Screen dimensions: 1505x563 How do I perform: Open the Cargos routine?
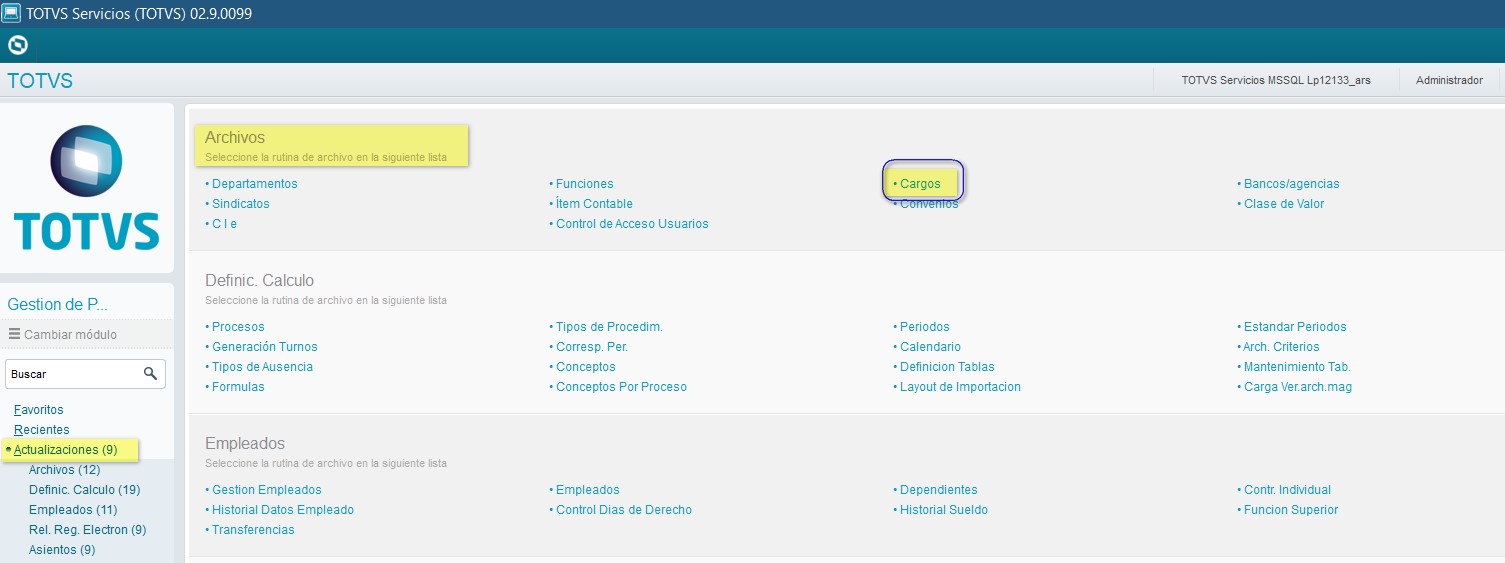(x=920, y=184)
